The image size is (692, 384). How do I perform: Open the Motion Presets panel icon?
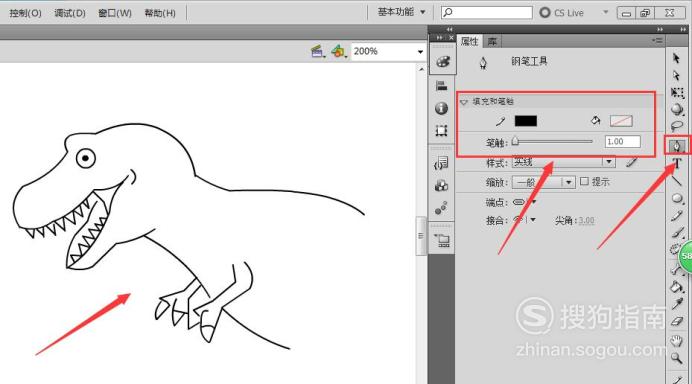(x=441, y=207)
